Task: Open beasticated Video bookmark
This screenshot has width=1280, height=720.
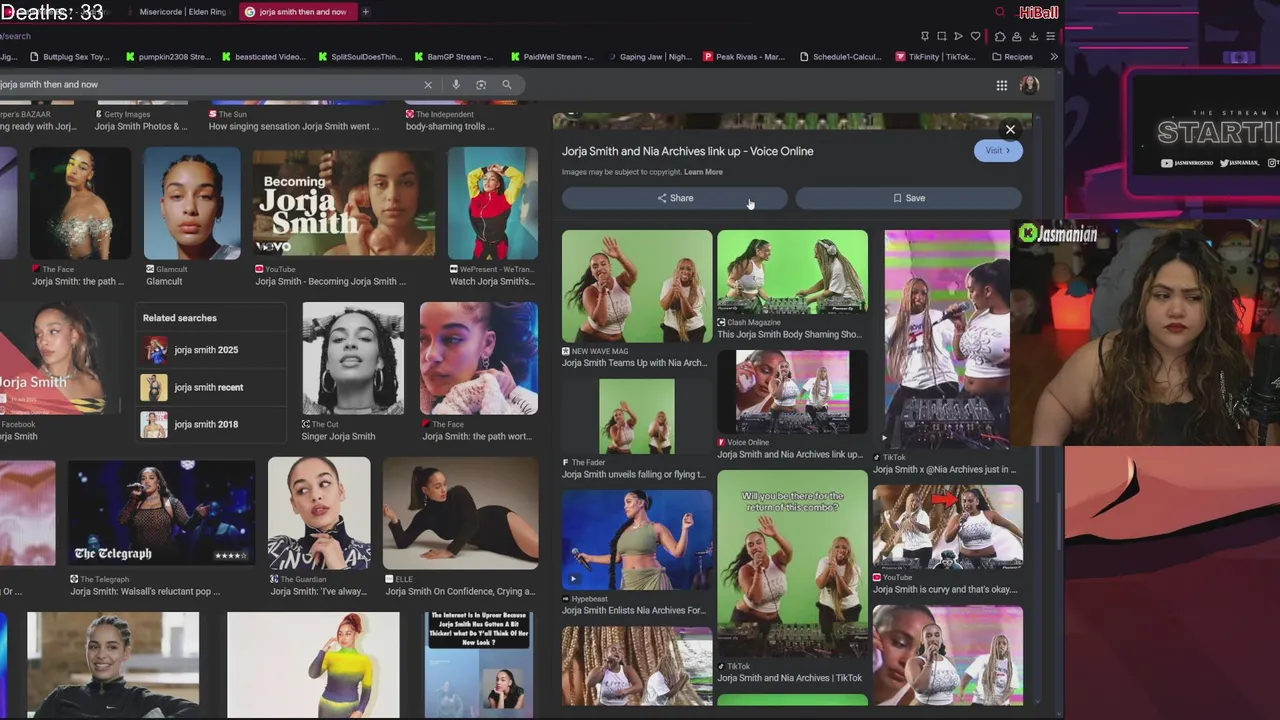Action: 264,57
